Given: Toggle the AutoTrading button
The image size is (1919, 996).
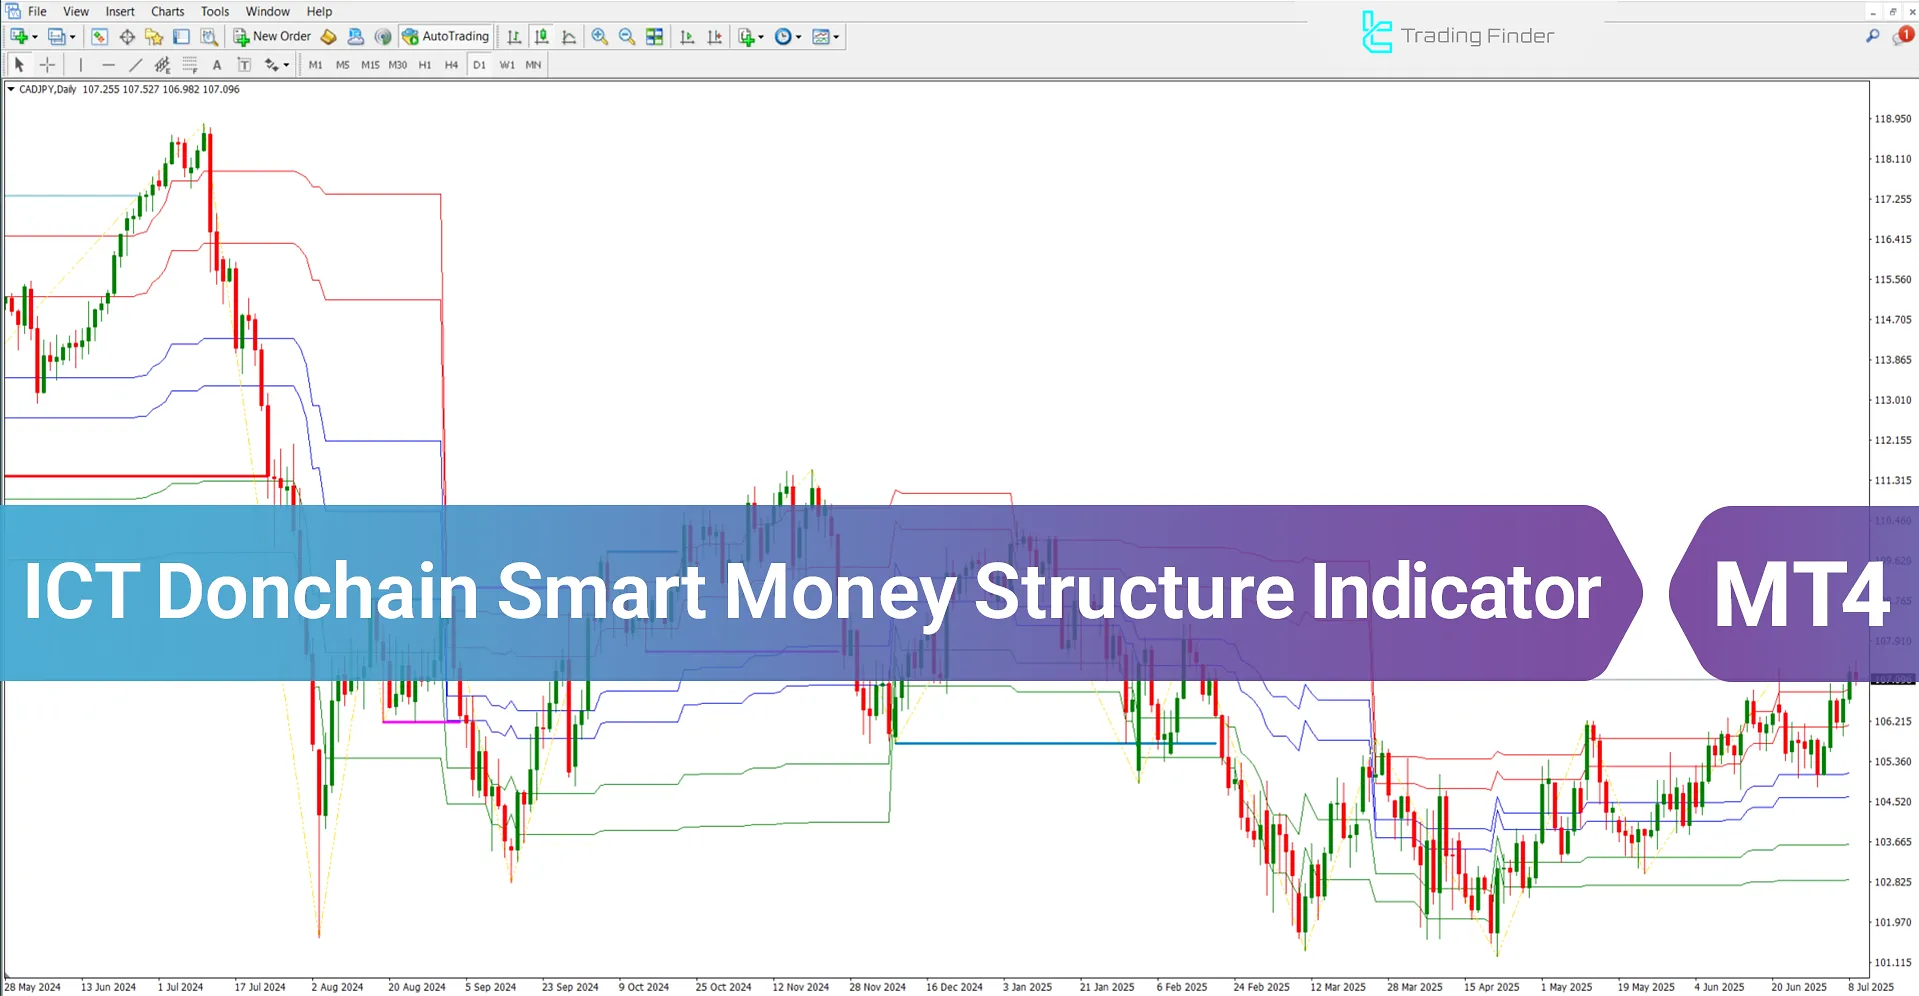Looking at the screenshot, I should [x=445, y=37].
